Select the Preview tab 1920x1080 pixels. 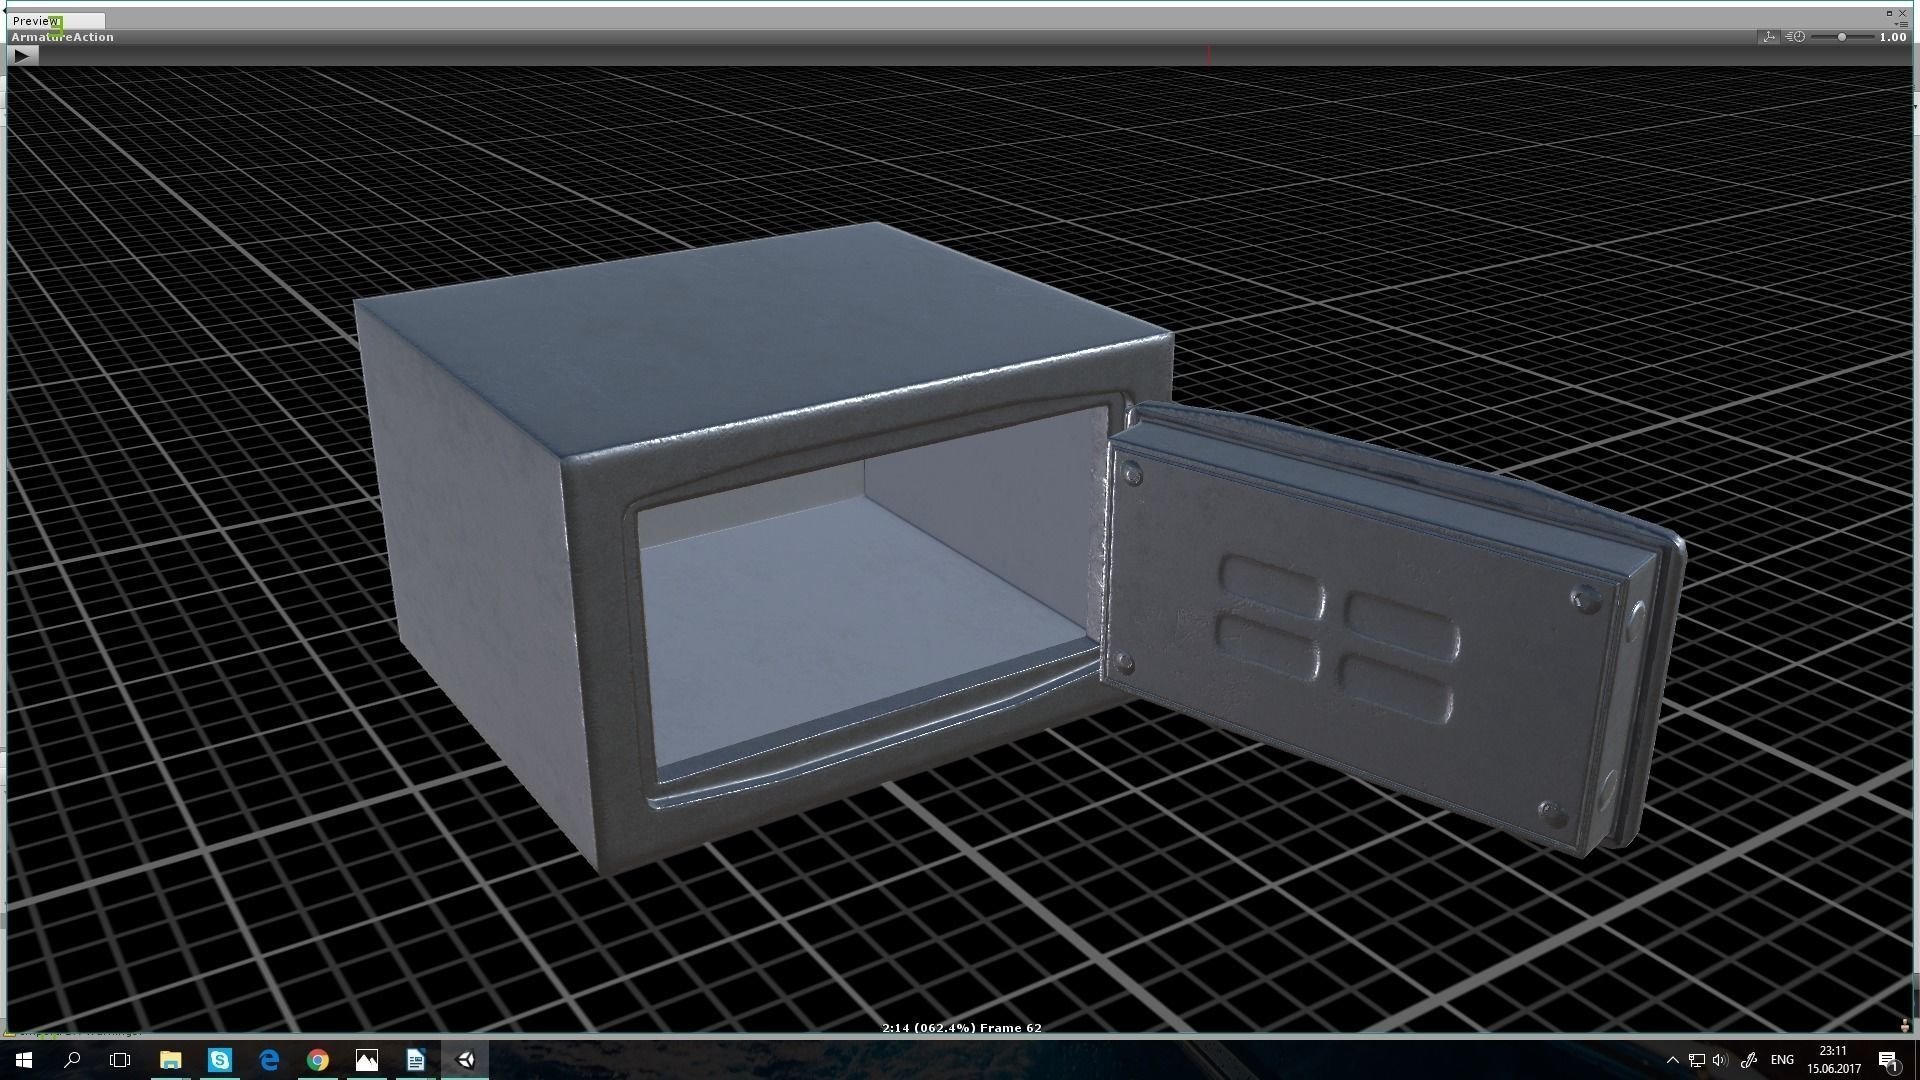click(x=55, y=21)
